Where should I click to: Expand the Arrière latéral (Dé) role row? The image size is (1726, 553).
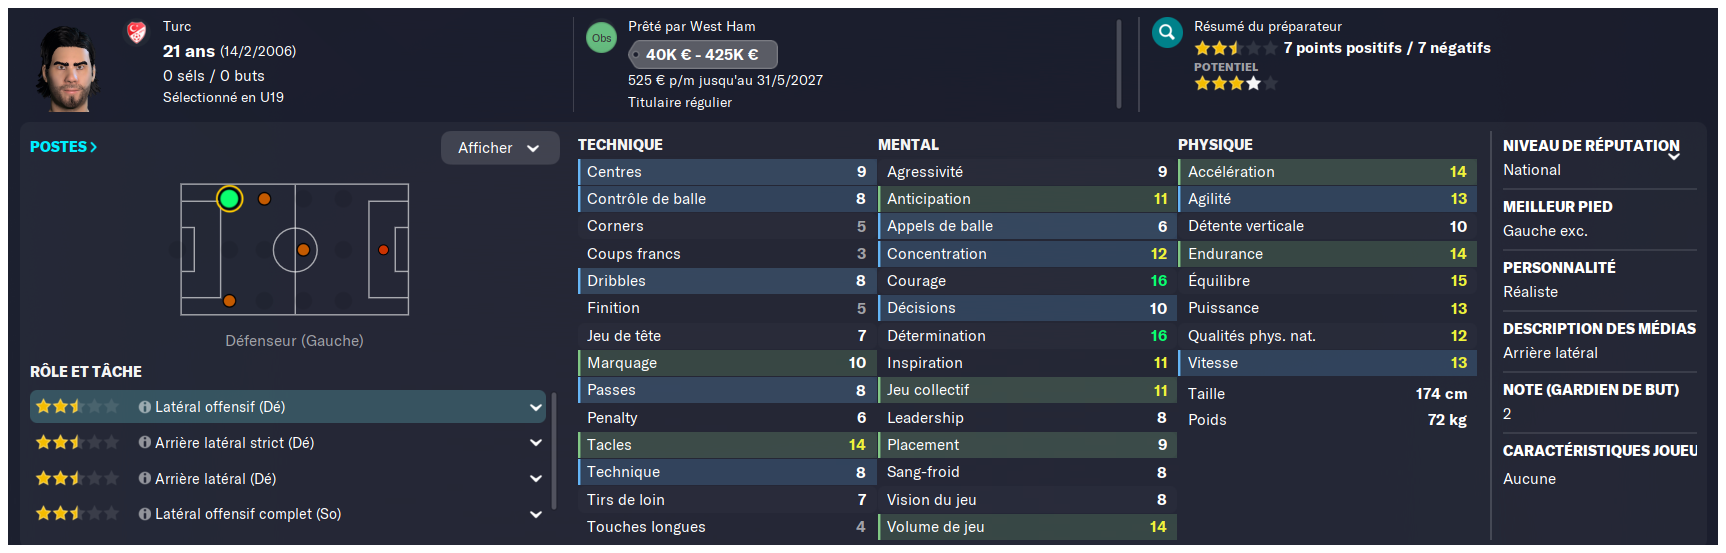click(536, 479)
